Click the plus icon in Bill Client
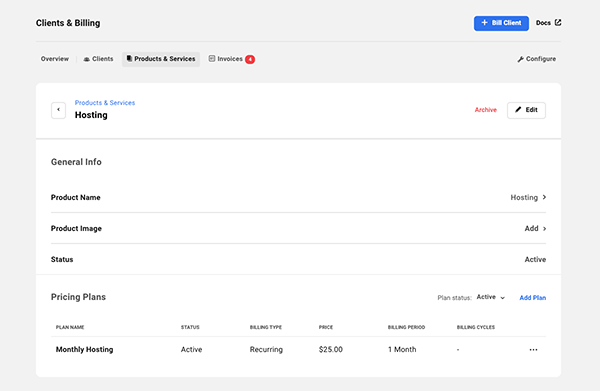This screenshot has width=600, height=391. coord(484,23)
